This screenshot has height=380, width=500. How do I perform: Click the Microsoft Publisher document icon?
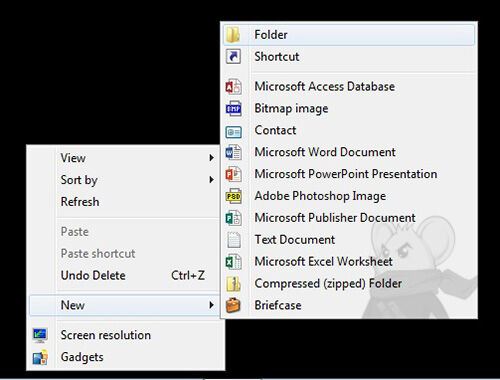coord(233,218)
